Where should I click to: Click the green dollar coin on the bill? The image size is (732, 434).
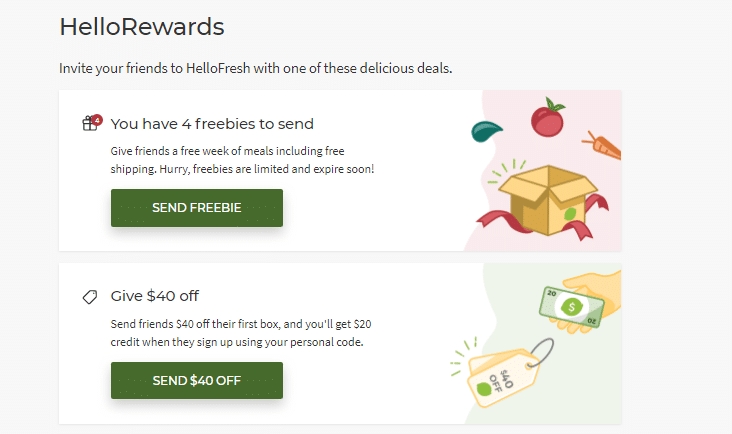572,306
